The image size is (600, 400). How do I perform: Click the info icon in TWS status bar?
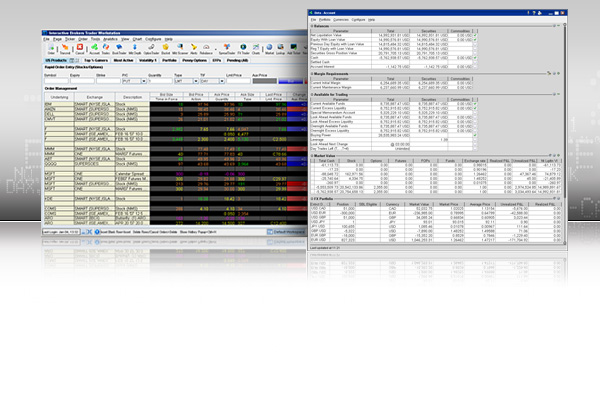[x=97, y=232]
